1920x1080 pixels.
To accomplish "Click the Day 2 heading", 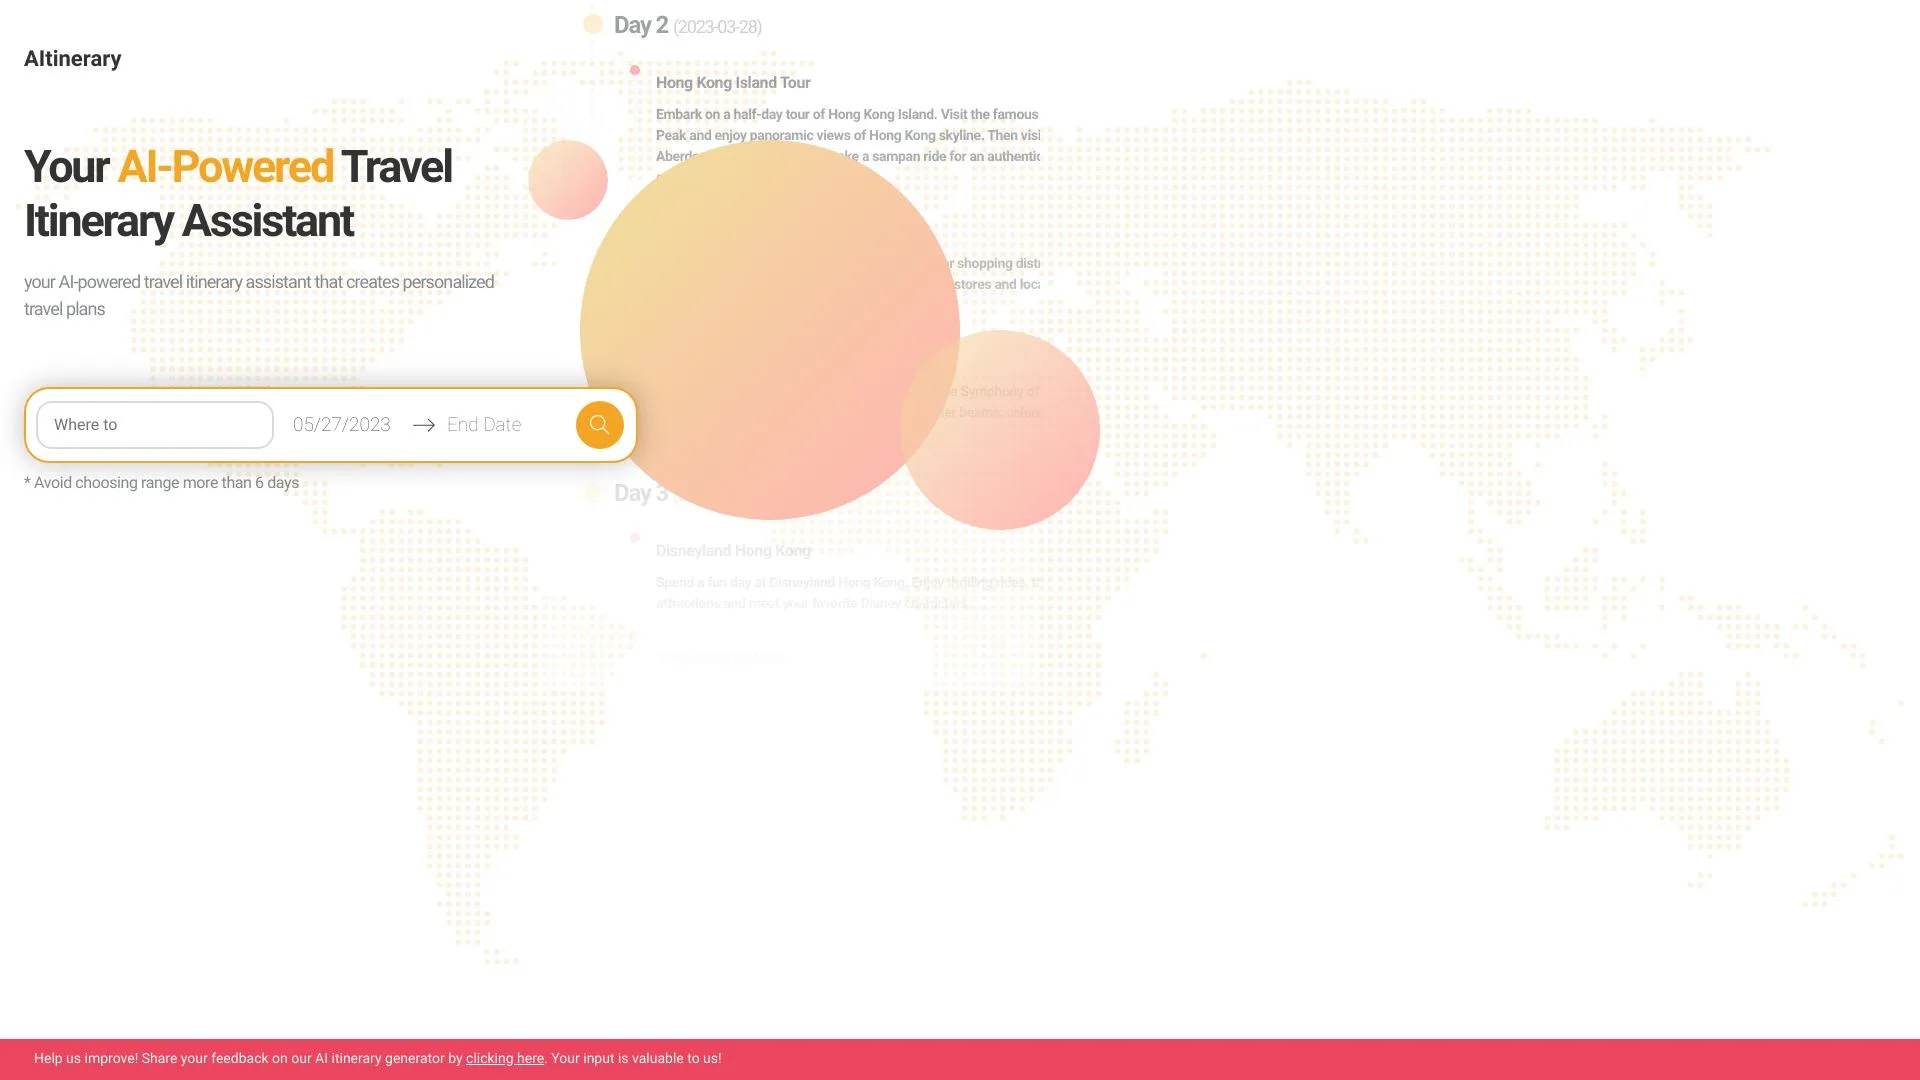I will 641,25.
